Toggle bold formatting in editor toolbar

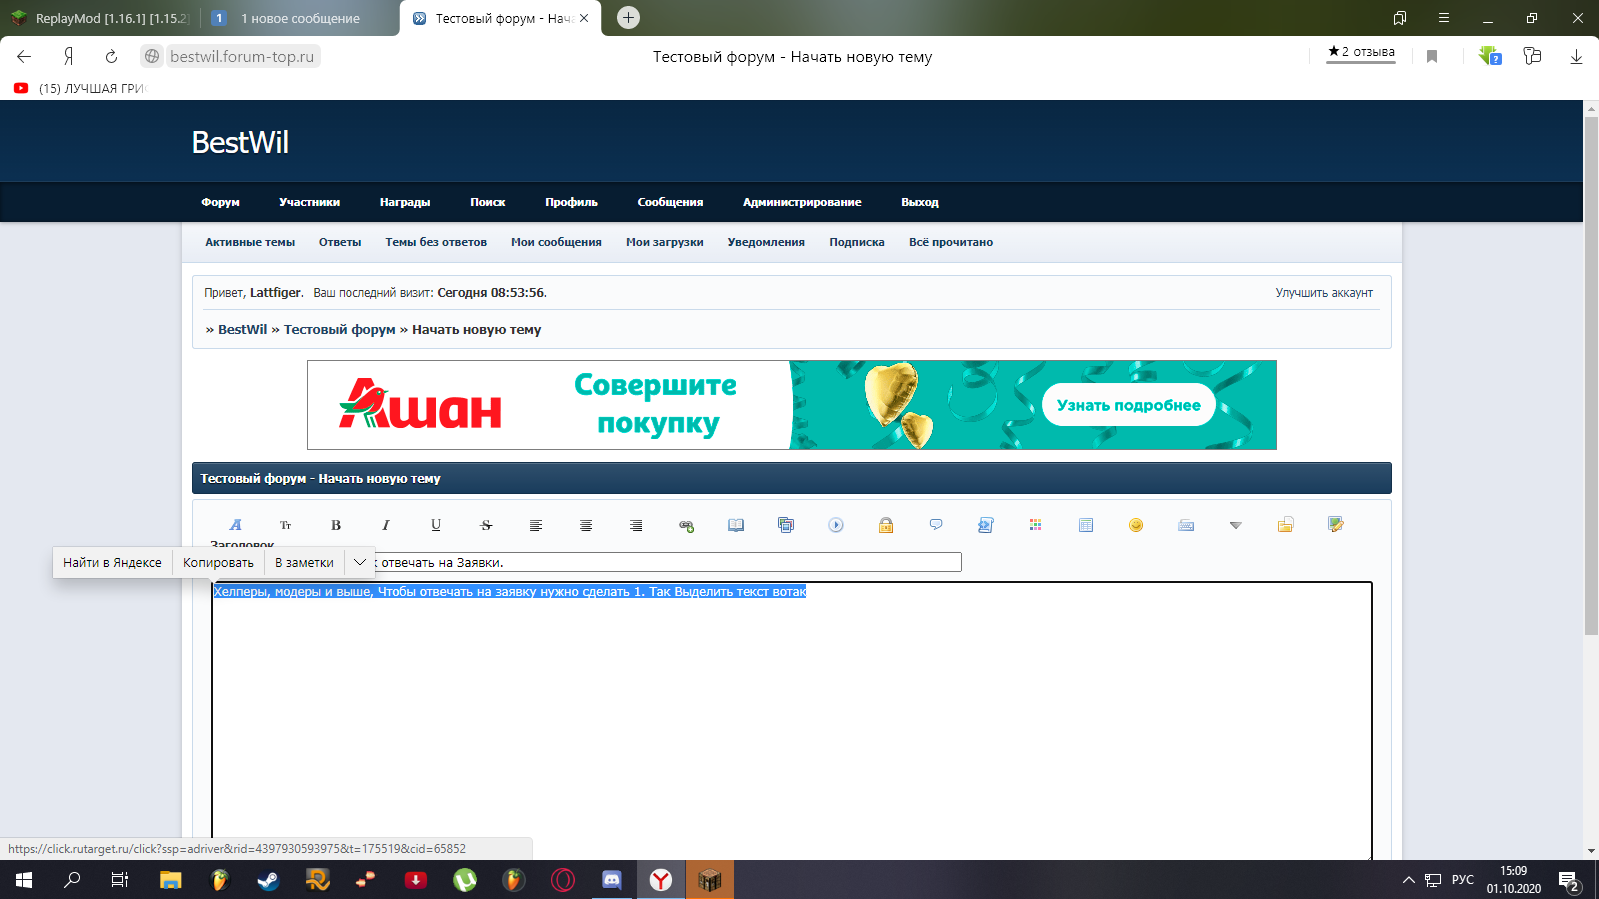tap(336, 525)
